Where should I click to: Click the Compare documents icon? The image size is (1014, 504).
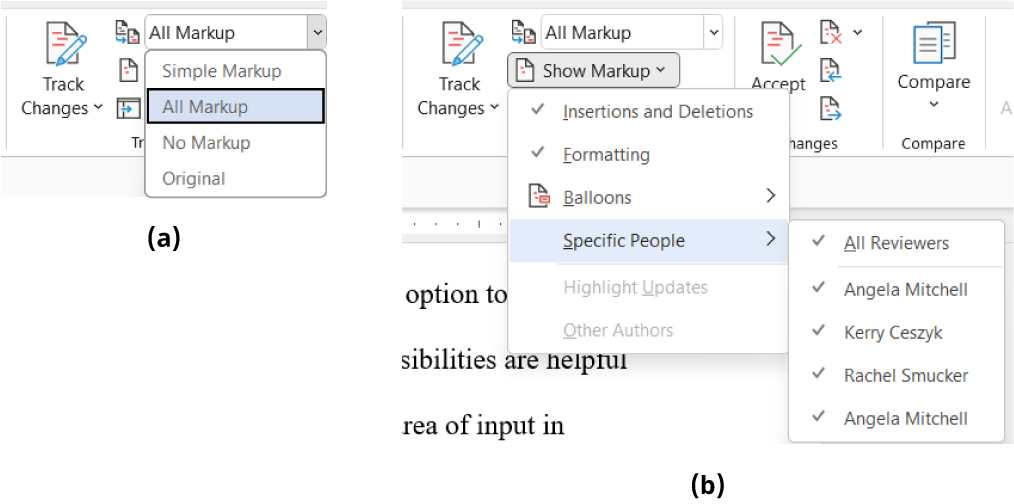(x=934, y=44)
